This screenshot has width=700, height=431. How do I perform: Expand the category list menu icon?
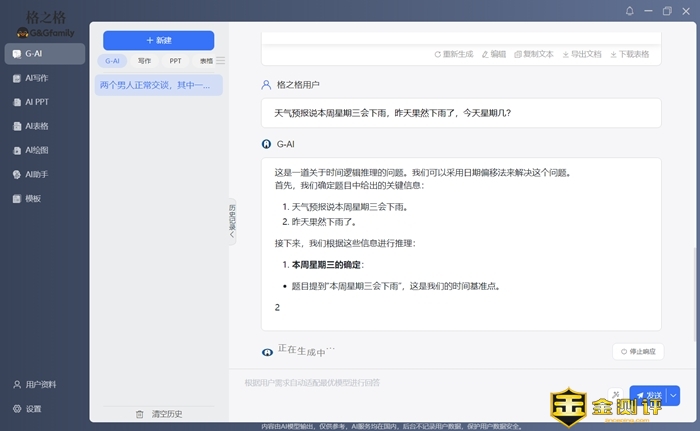click(x=221, y=61)
